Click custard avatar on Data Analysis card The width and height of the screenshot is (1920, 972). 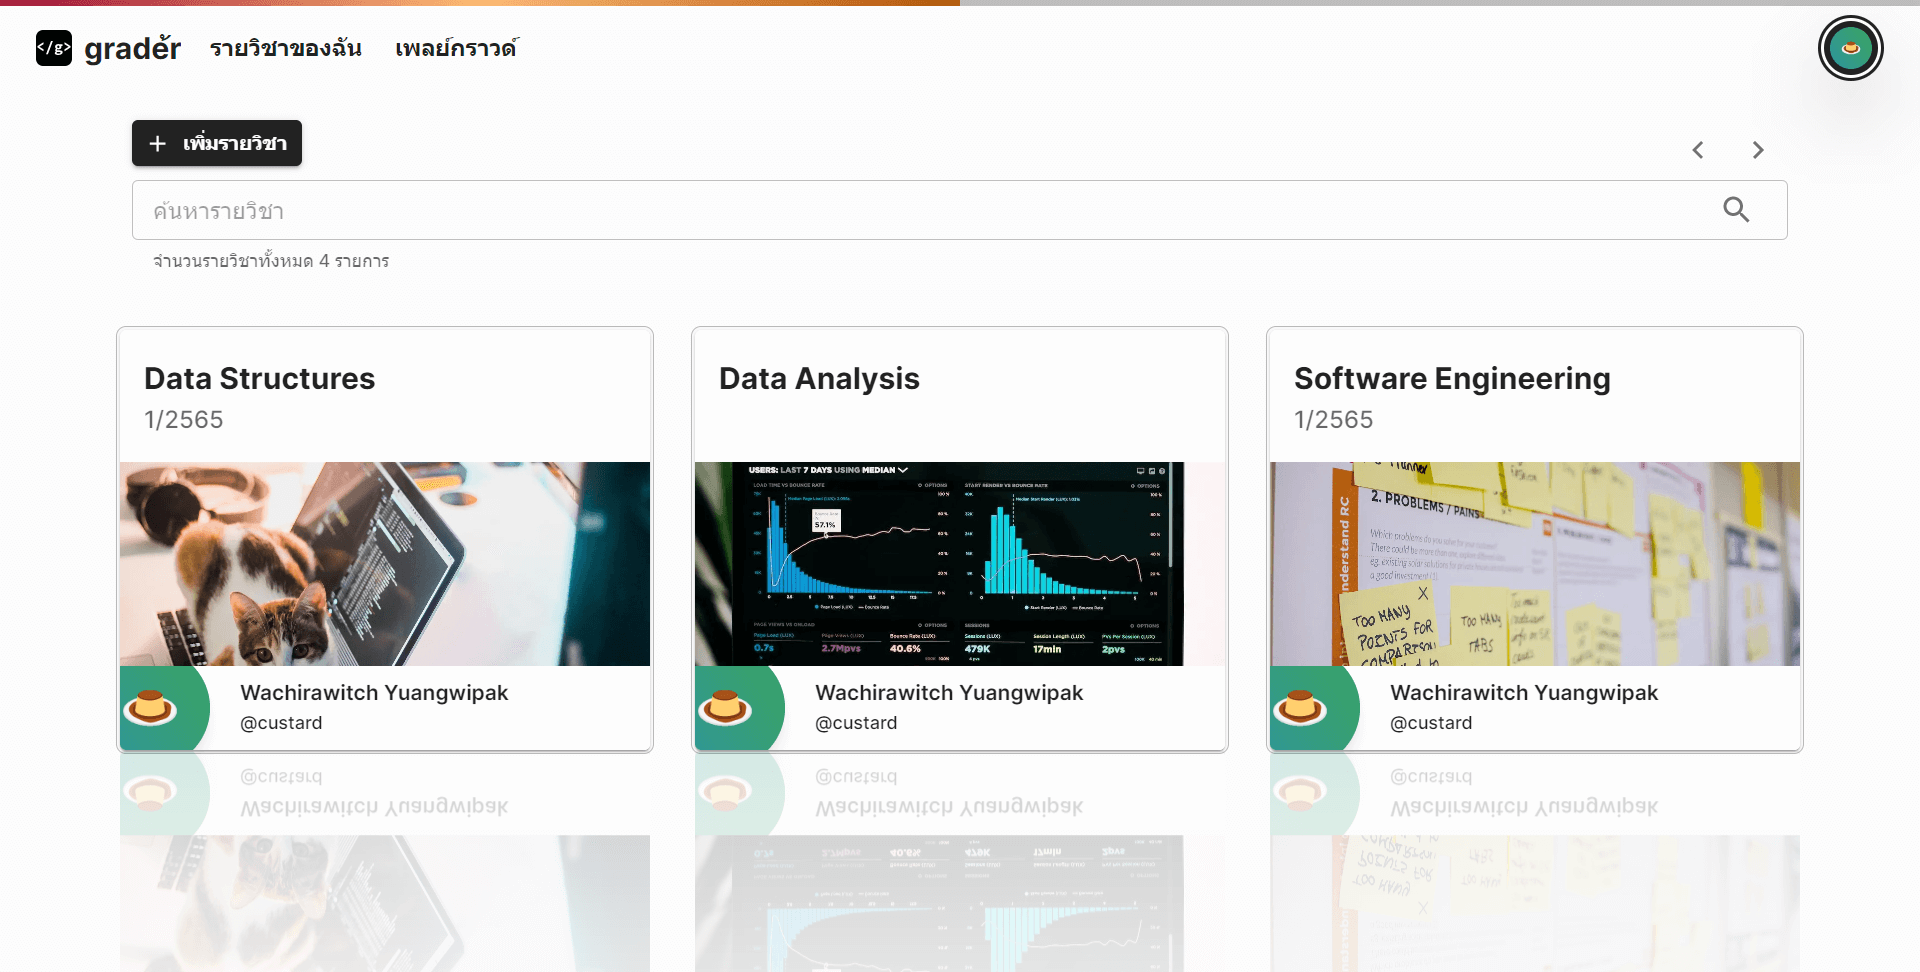727,708
